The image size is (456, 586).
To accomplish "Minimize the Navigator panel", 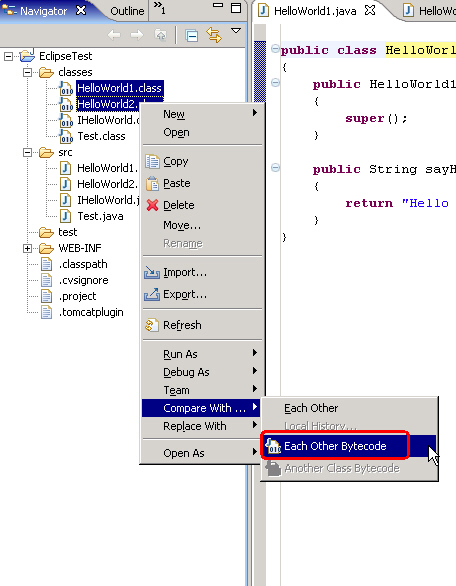I will [x=218, y=5].
